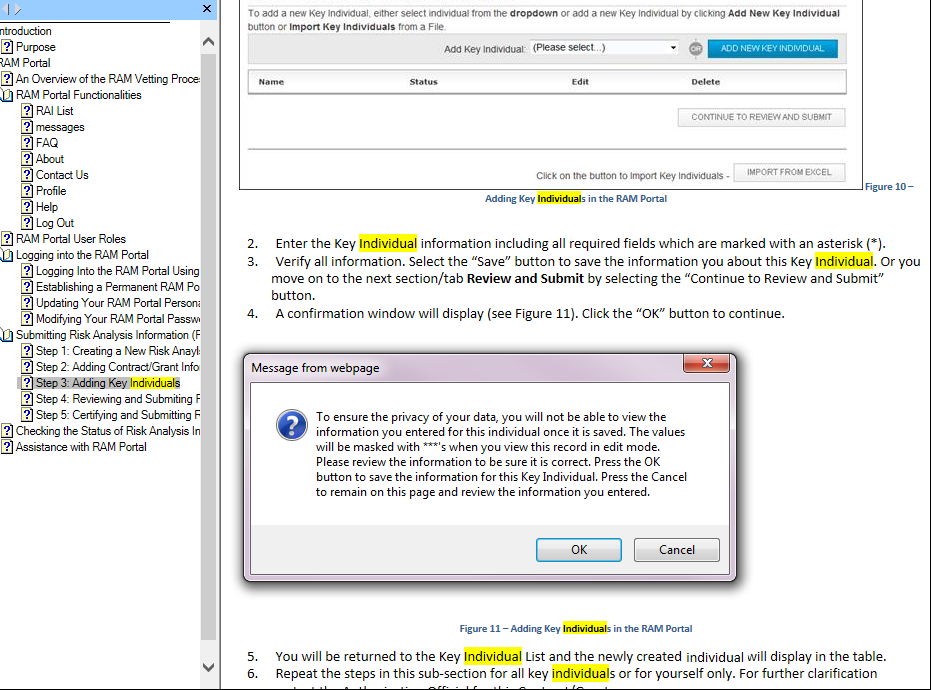Open the Contact Us topic
This screenshot has width=933, height=690.
pos(62,175)
